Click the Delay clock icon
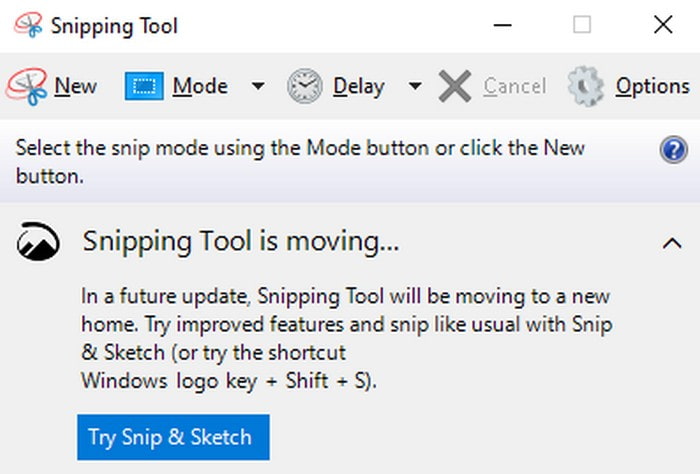Viewport: 700px width, 474px height. [x=304, y=86]
